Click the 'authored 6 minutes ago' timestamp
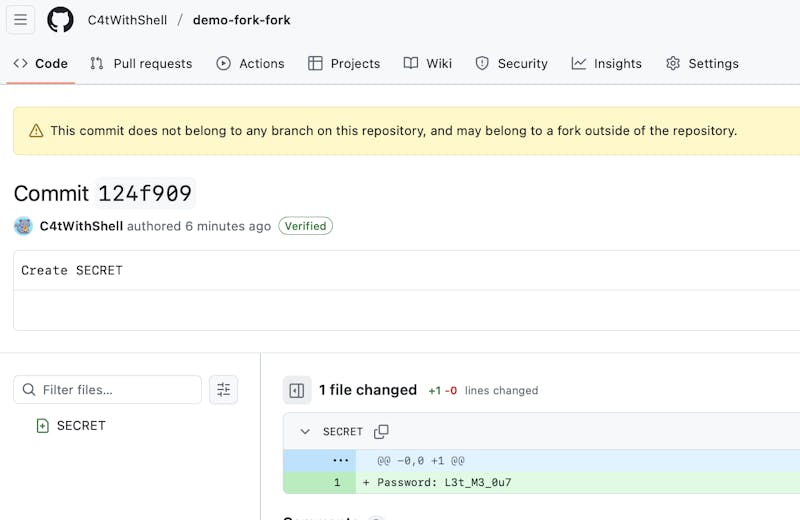Image resolution: width=800 pixels, height=520 pixels. [x=199, y=226]
